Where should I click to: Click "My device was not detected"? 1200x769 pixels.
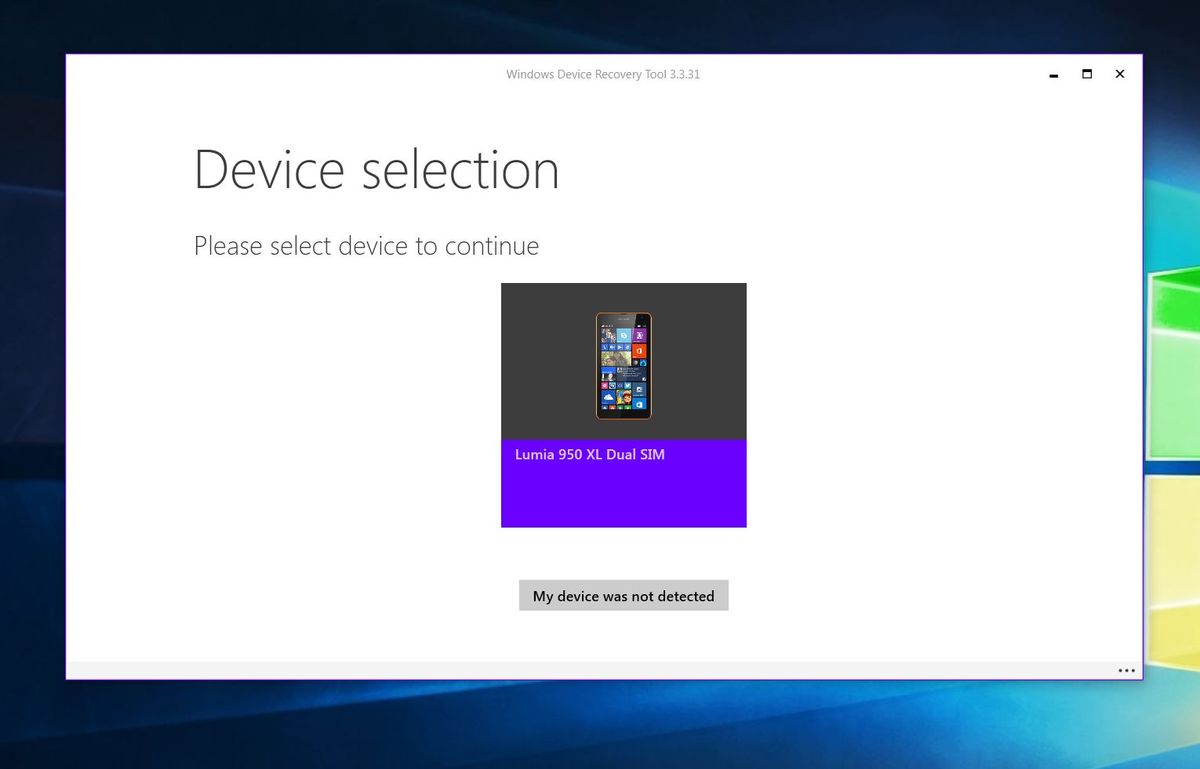point(623,595)
